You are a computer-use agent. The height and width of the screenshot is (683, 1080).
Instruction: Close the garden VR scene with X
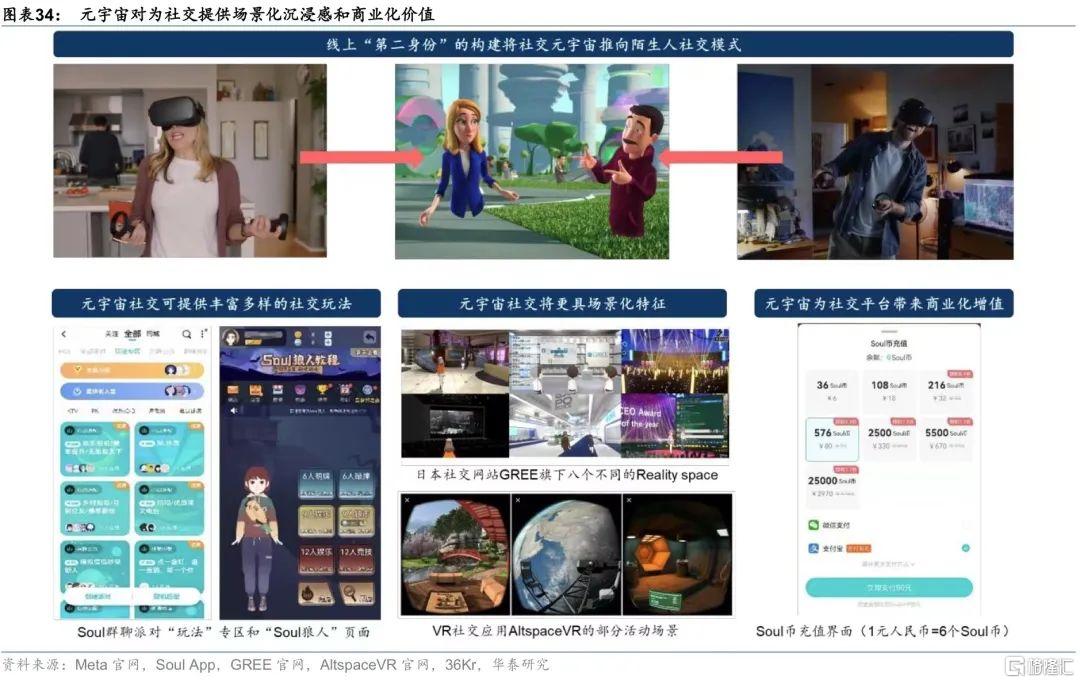[x=407, y=499]
